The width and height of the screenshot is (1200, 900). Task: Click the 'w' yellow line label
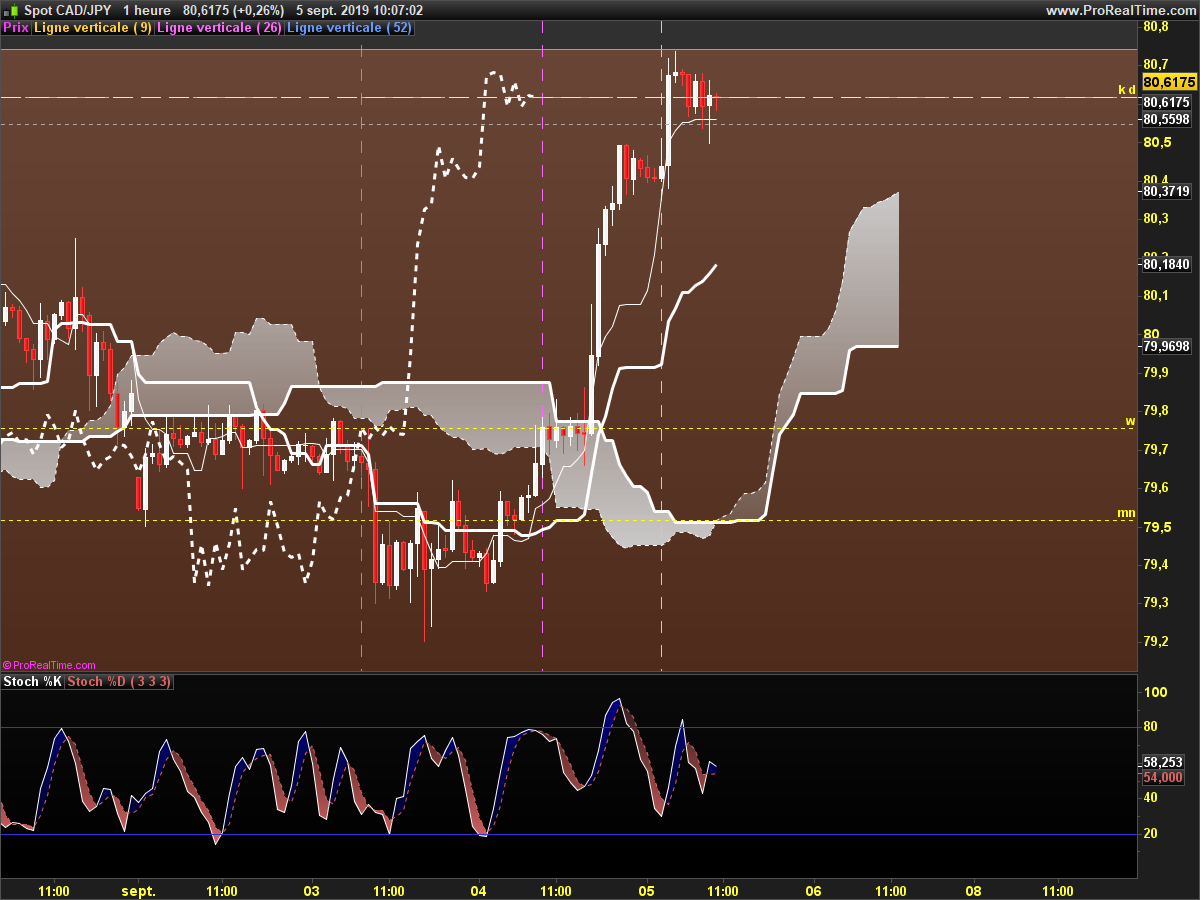click(1130, 421)
